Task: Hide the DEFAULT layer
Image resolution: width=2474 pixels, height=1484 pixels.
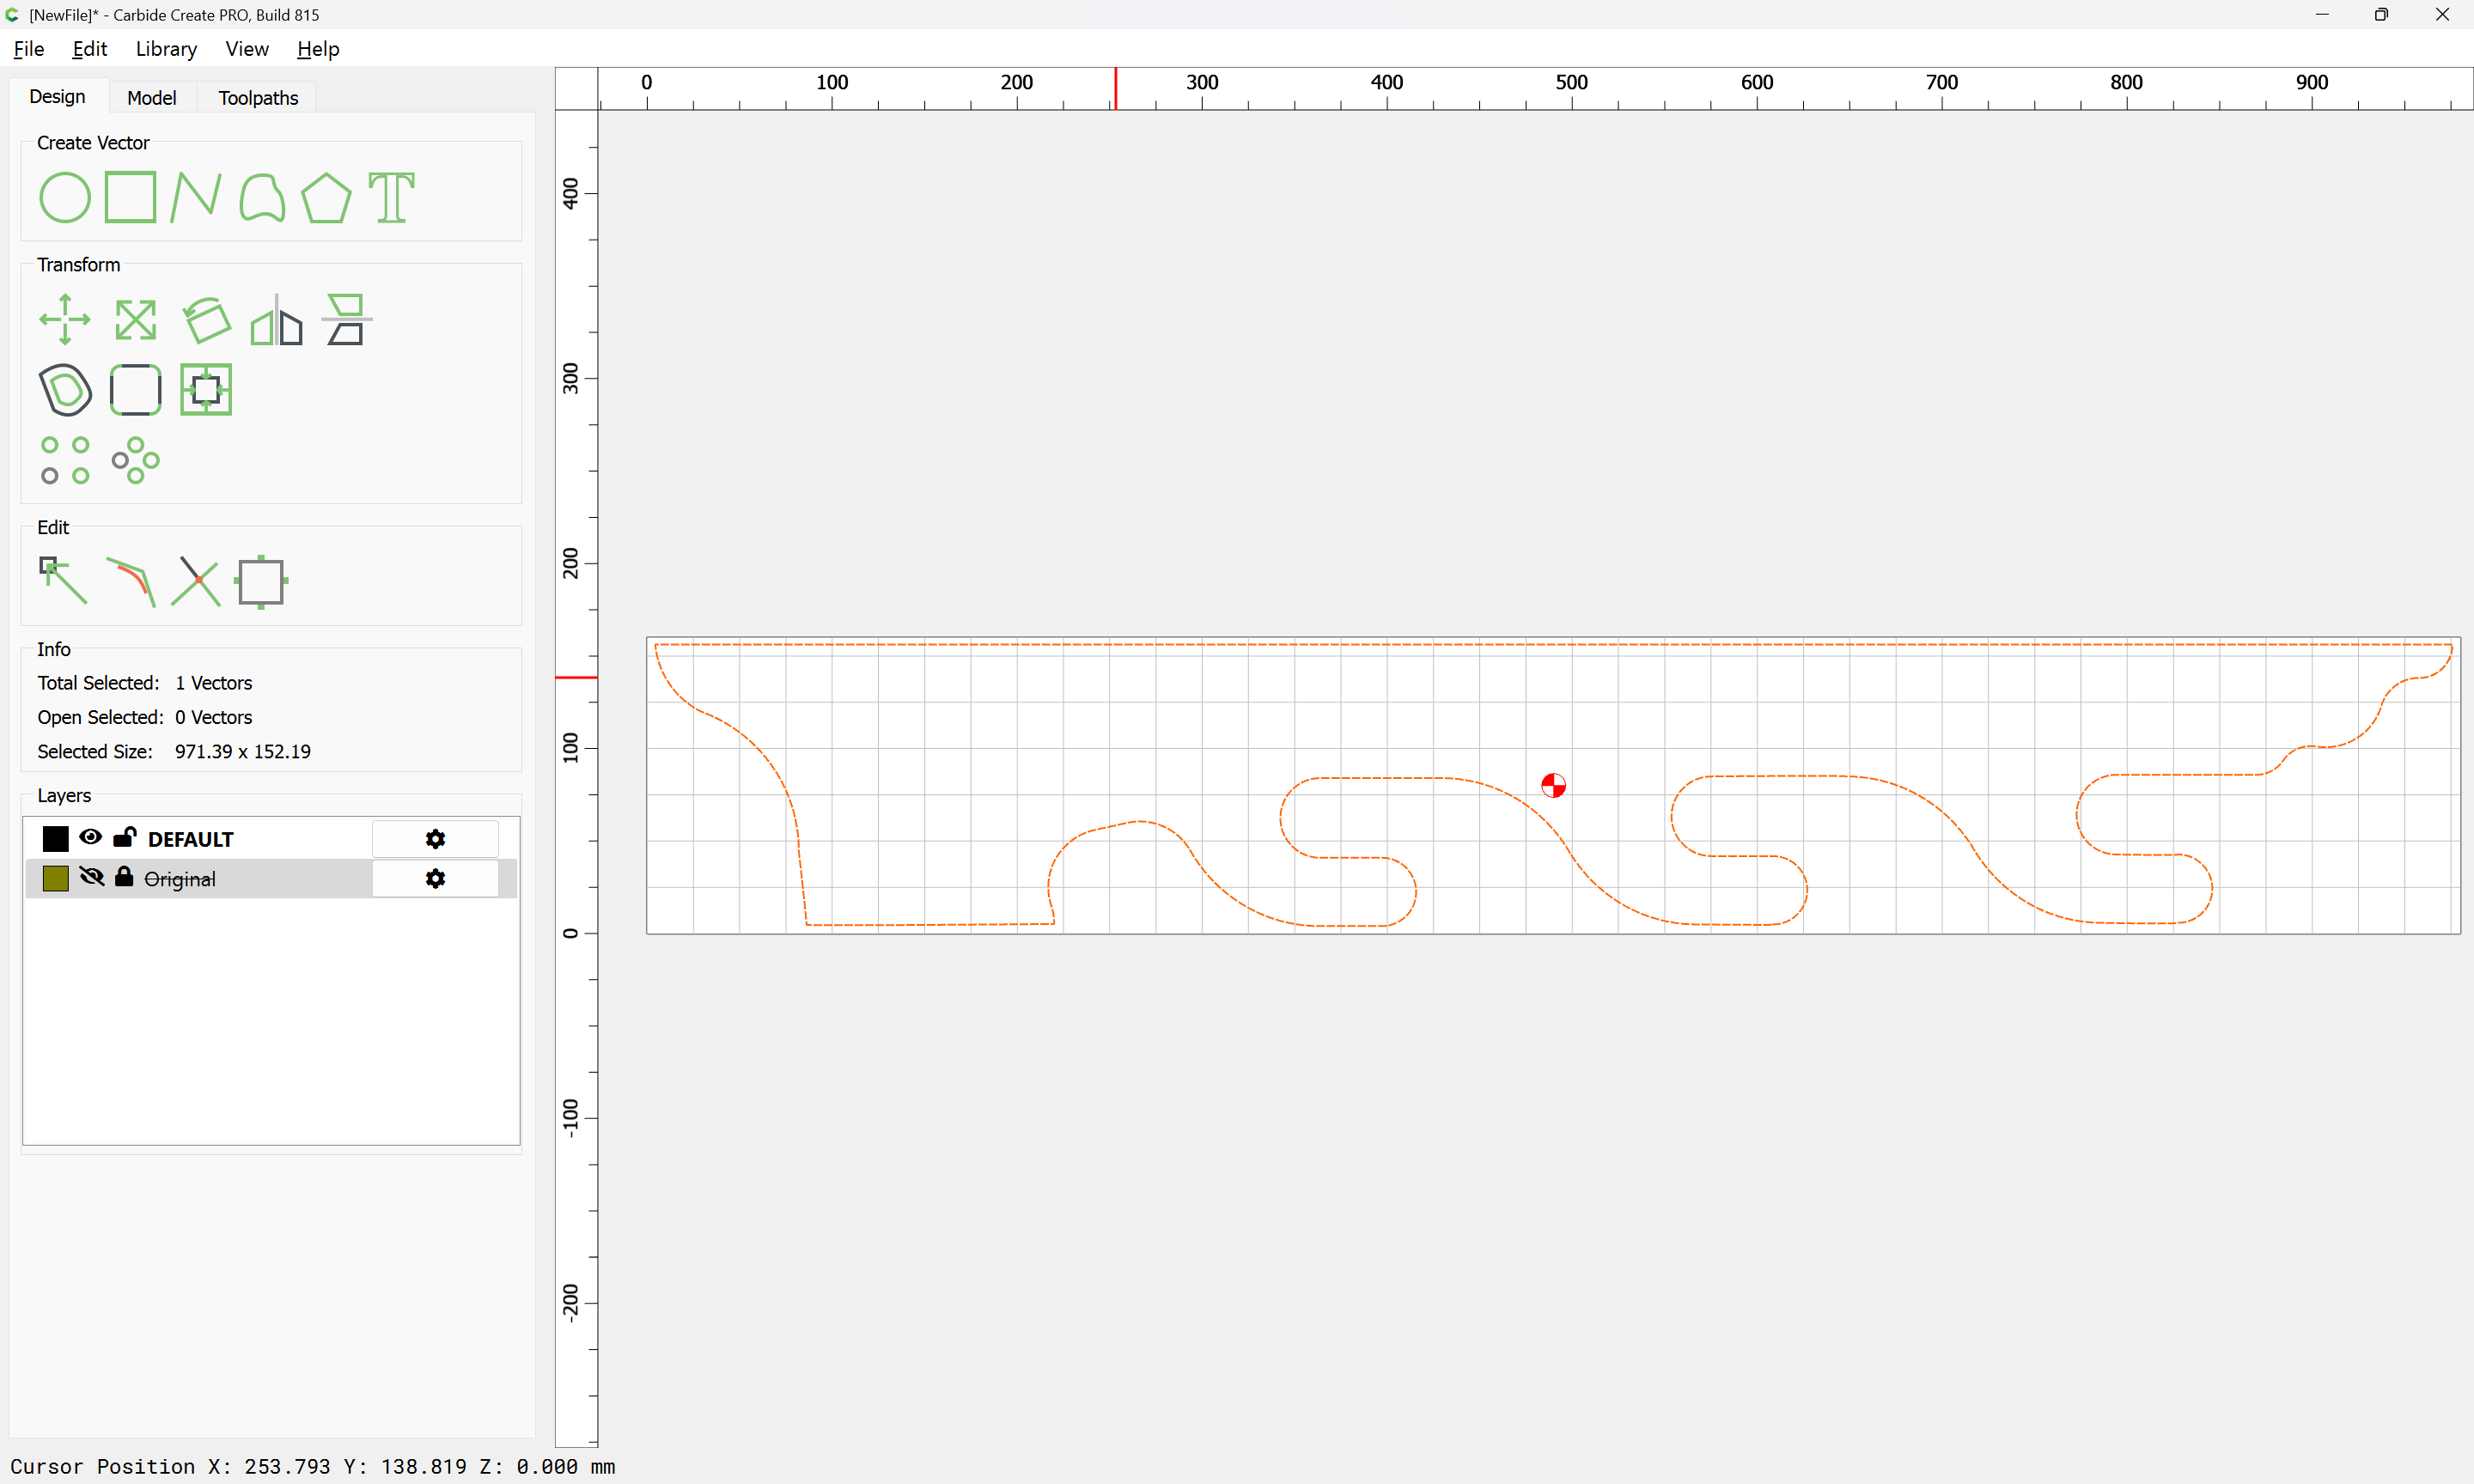Action: [90, 838]
